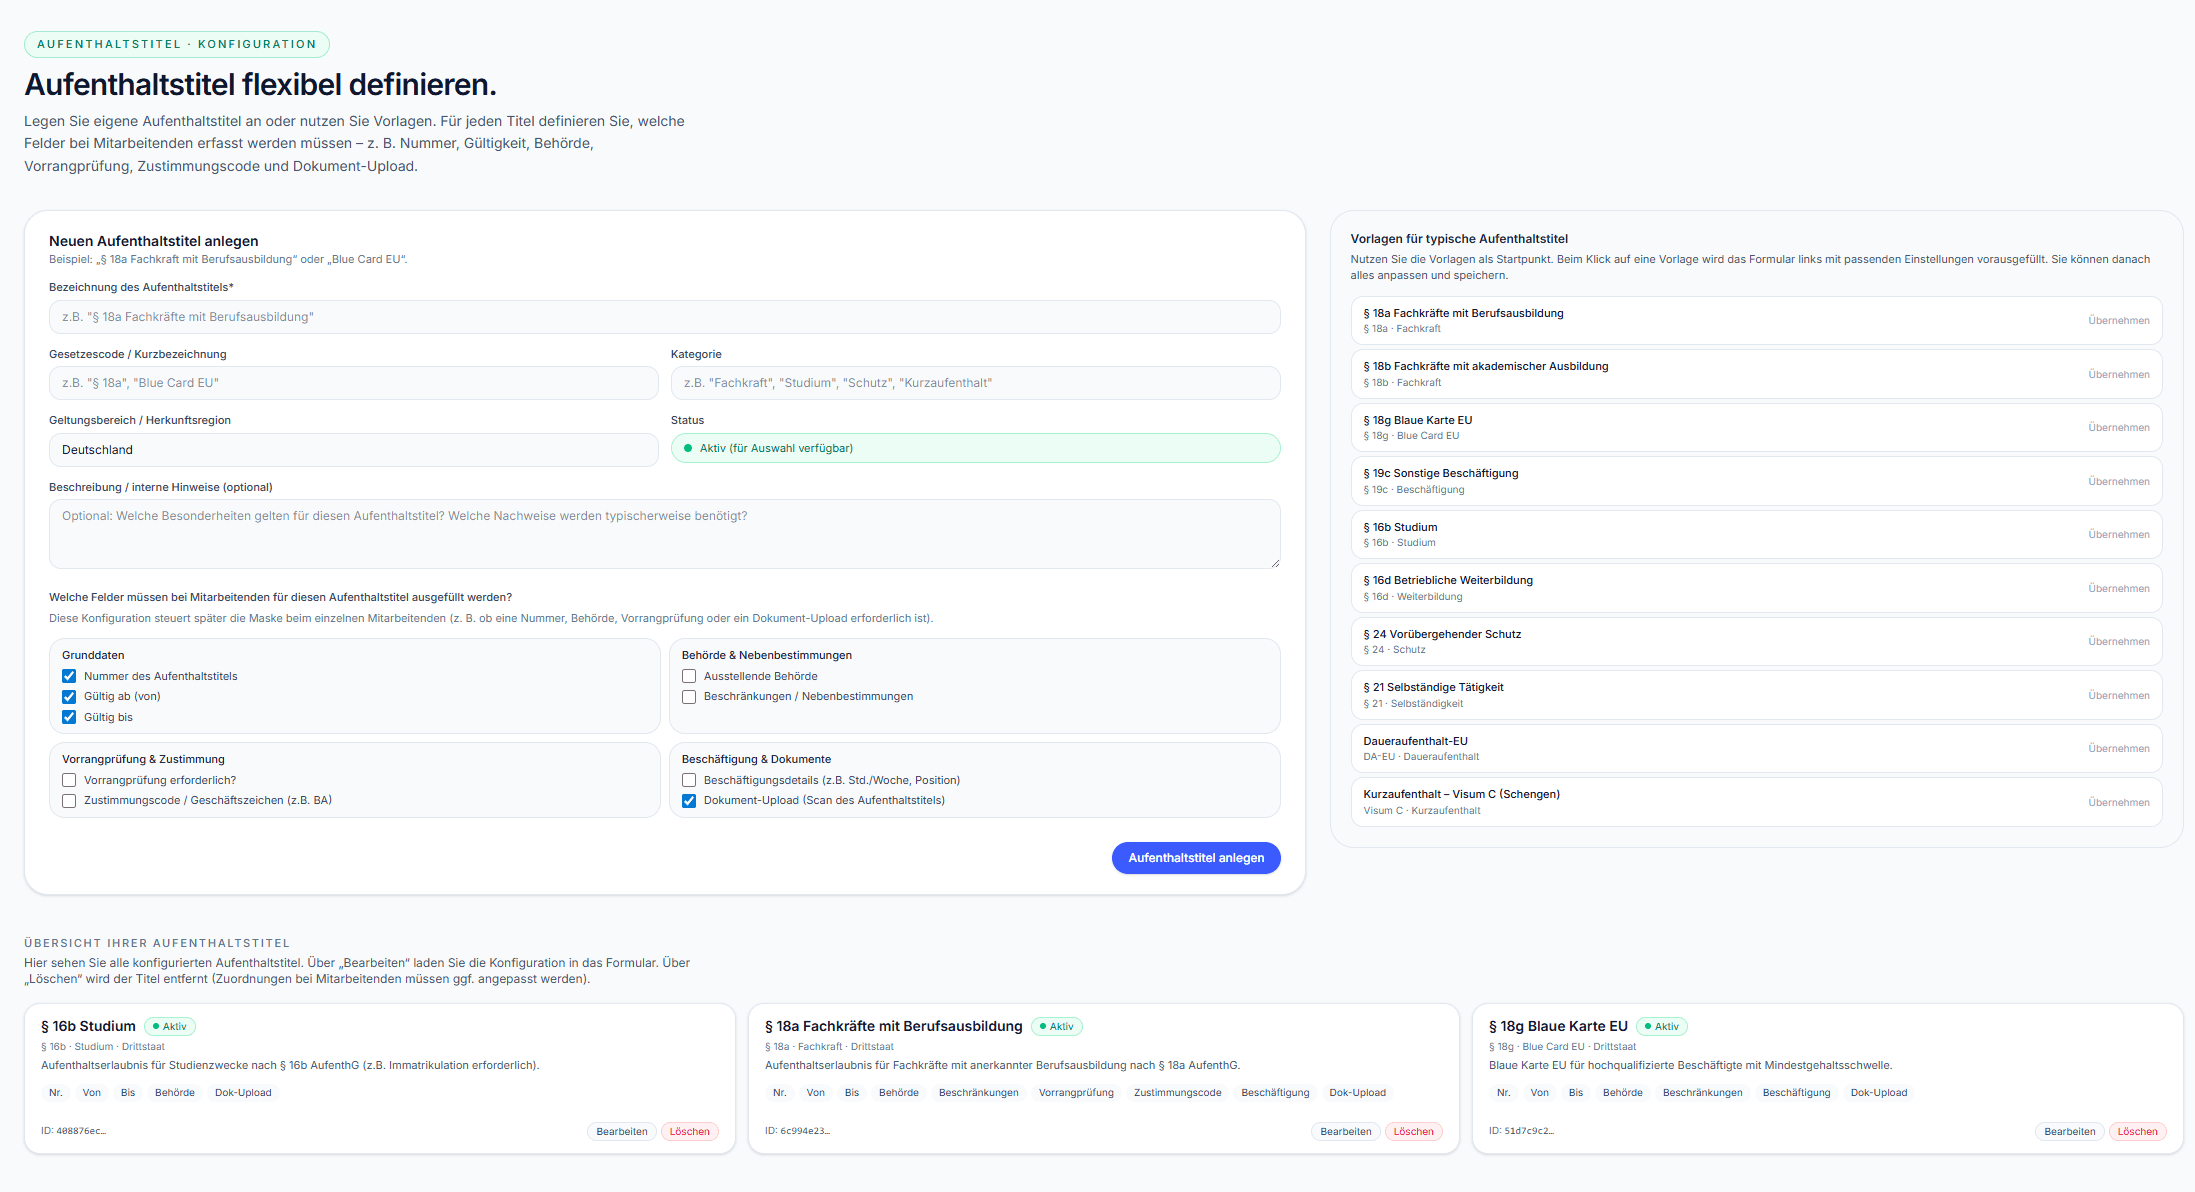
Task: Click the Kategorie text field
Action: [x=974, y=383]
